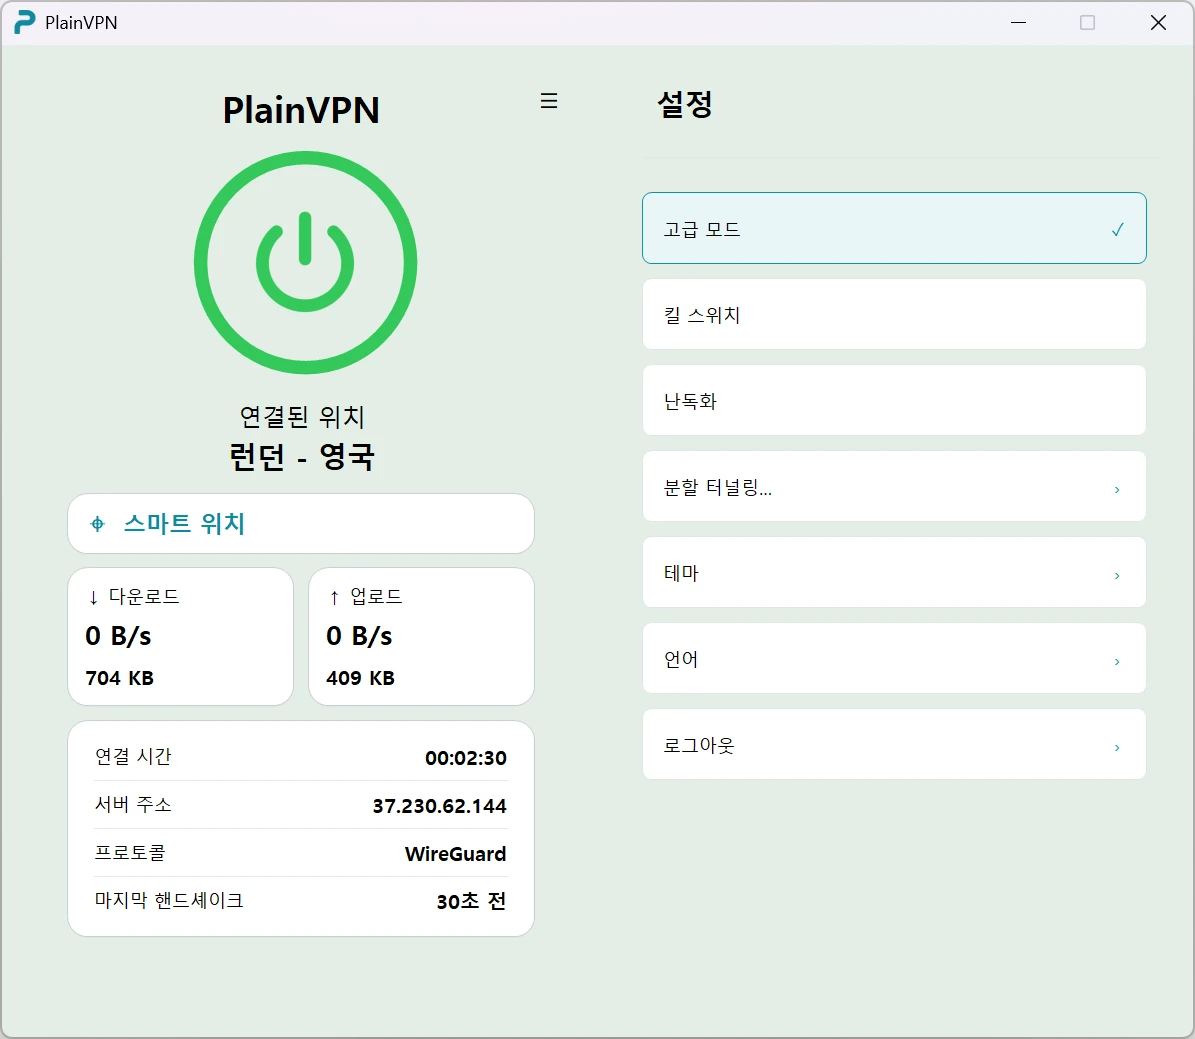
Task: Click the 연결된 위치 label
Action: [x=302, y=417]
